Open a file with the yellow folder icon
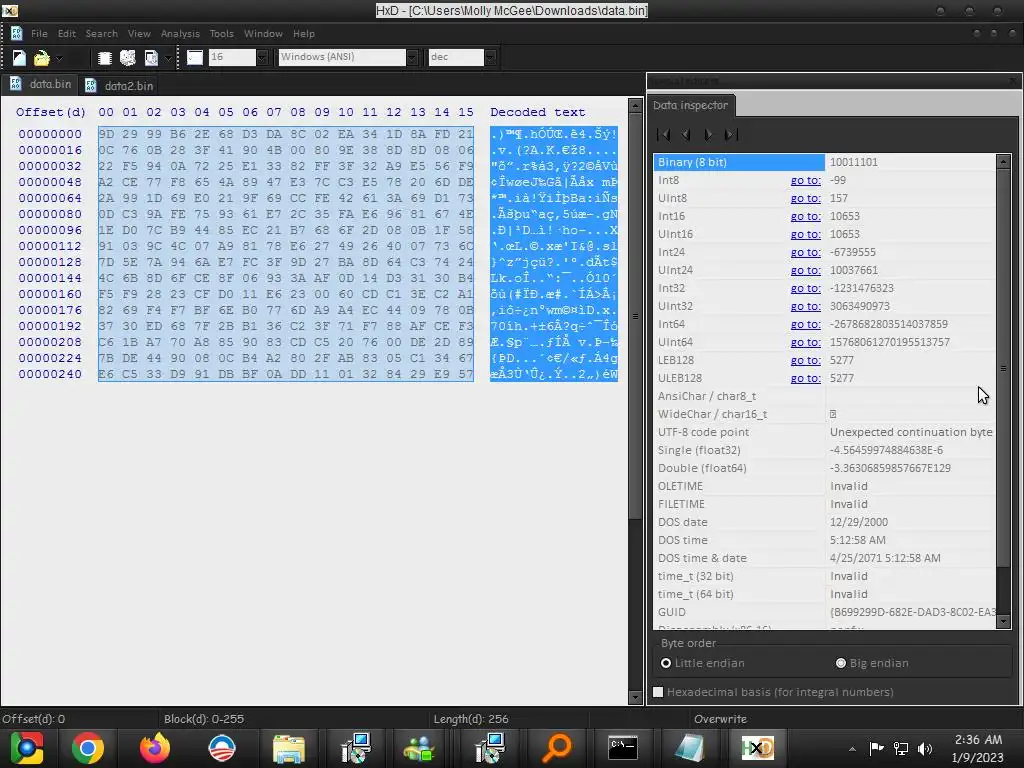Screen dimensions: 1024x768 tap(41, 58)
